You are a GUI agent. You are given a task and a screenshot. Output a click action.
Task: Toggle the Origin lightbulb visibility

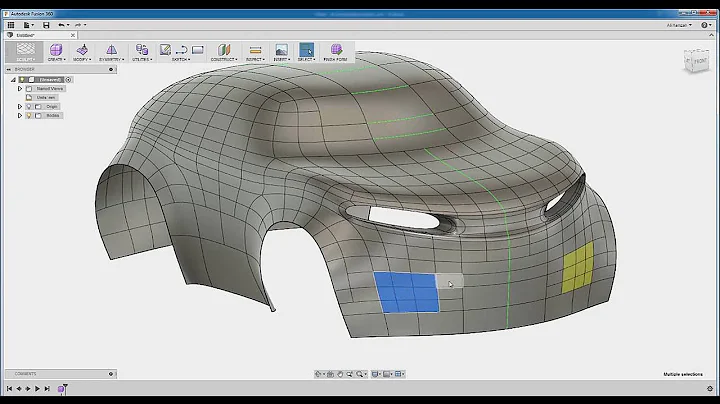coord(29,107)
